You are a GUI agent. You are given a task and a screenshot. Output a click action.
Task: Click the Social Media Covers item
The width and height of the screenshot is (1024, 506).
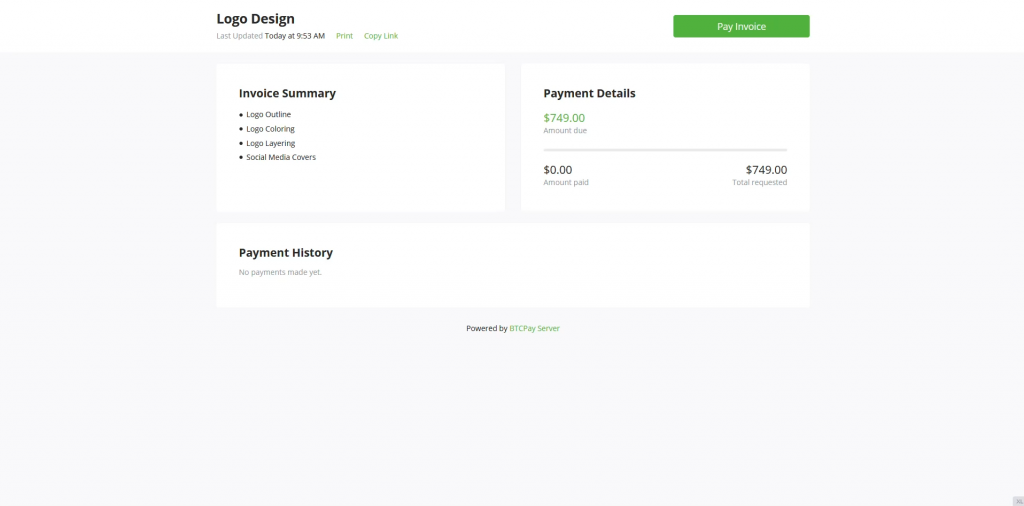click(x=281, y=157)
